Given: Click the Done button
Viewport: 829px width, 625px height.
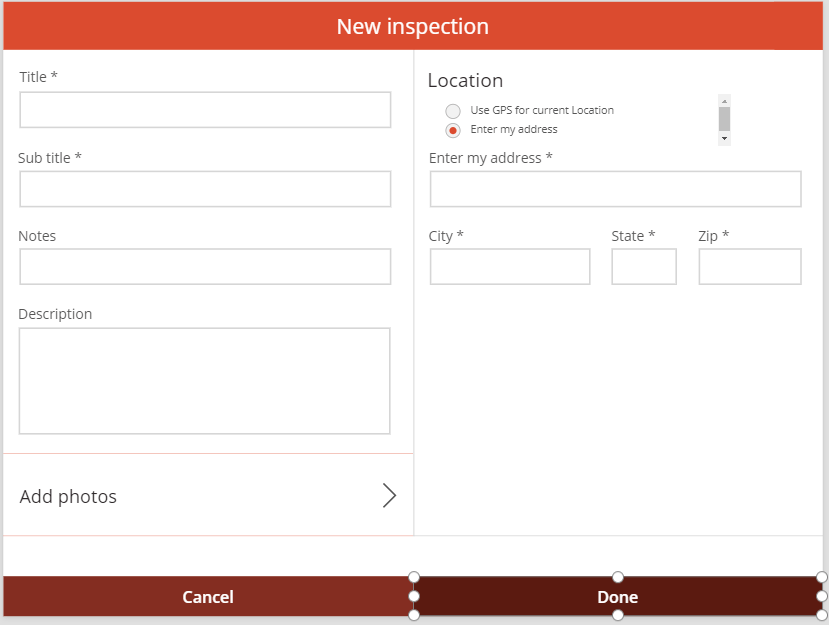Looking at the screenshot, I should click(x=618, y=596).
